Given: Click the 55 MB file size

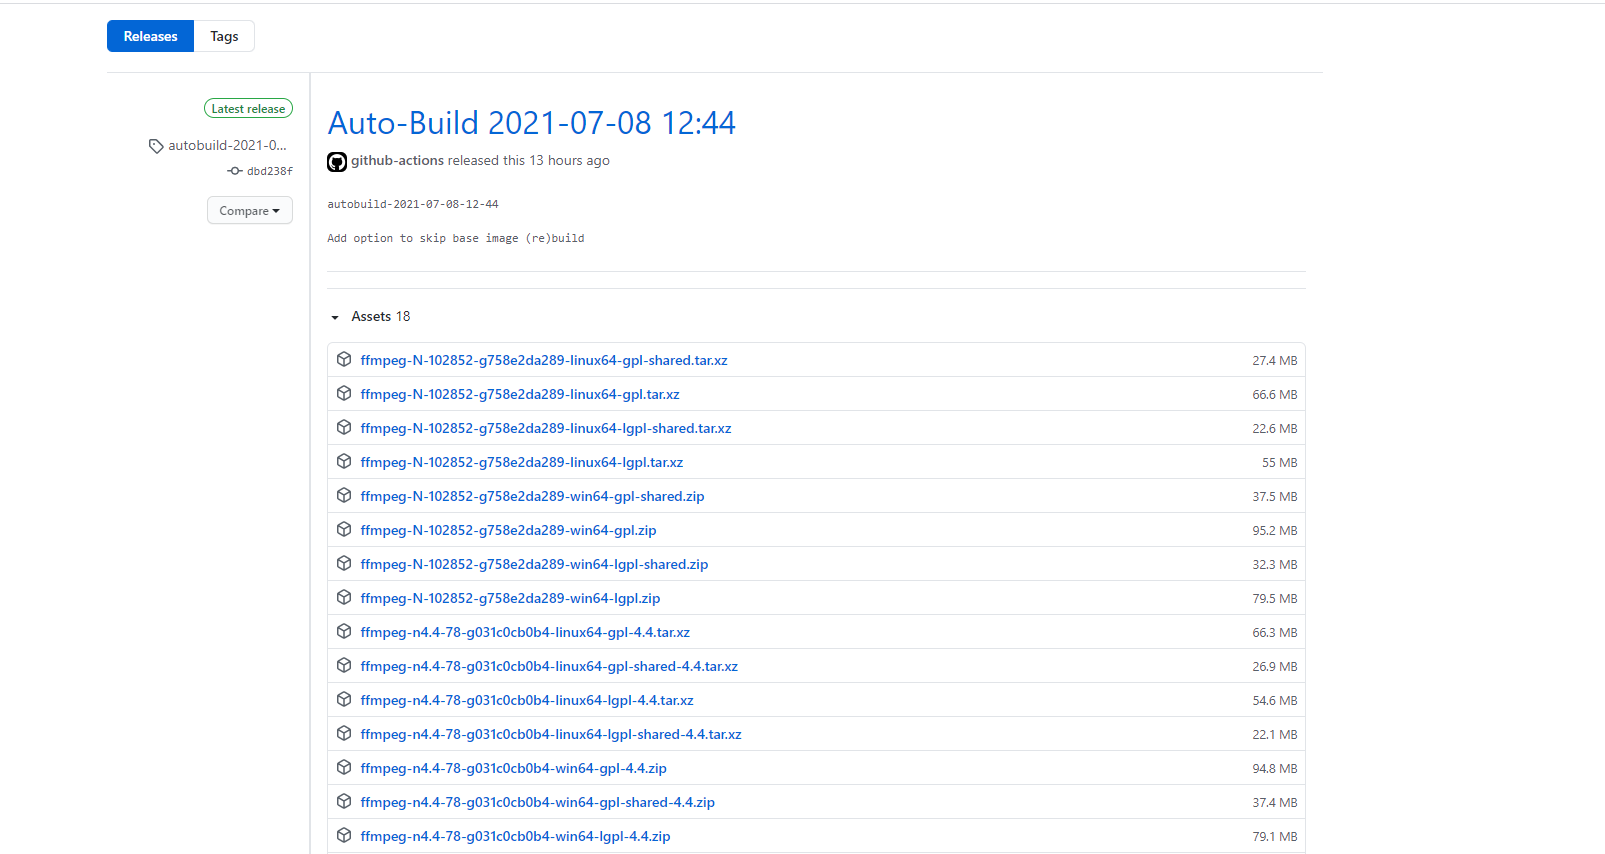Looking at the screenshot, I should point(1280,463).
